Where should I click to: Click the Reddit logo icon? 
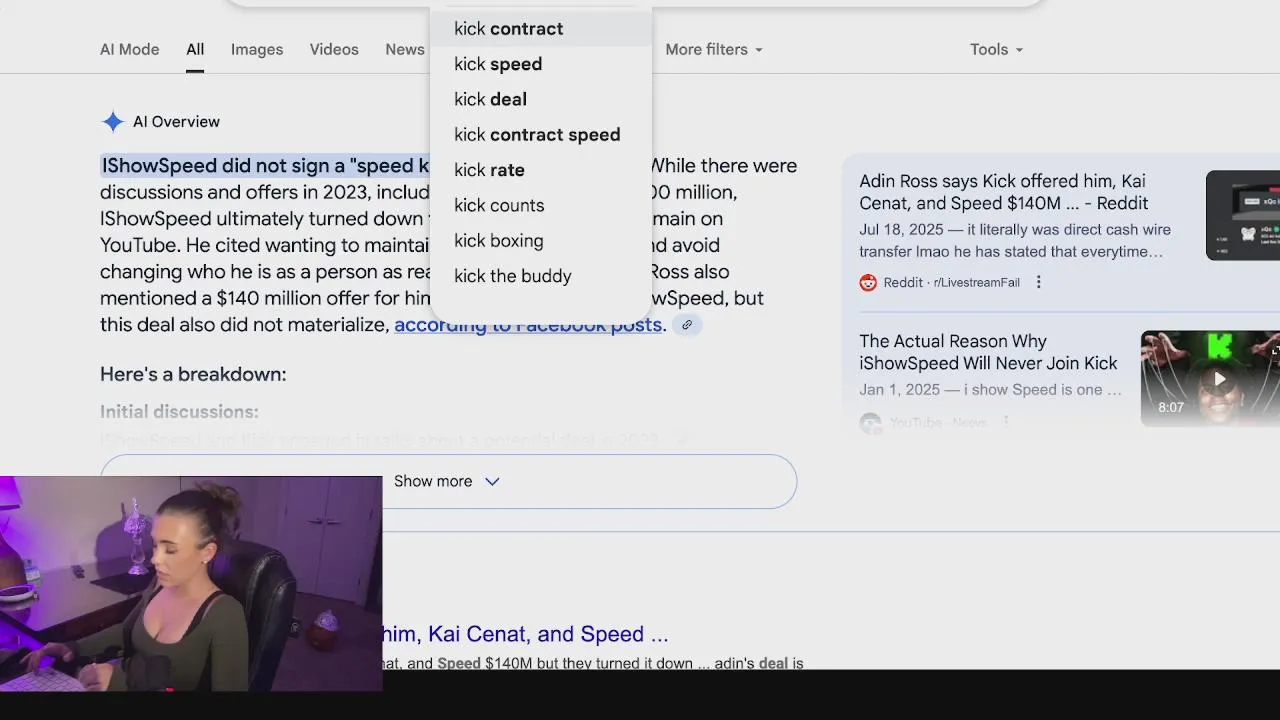868,282
